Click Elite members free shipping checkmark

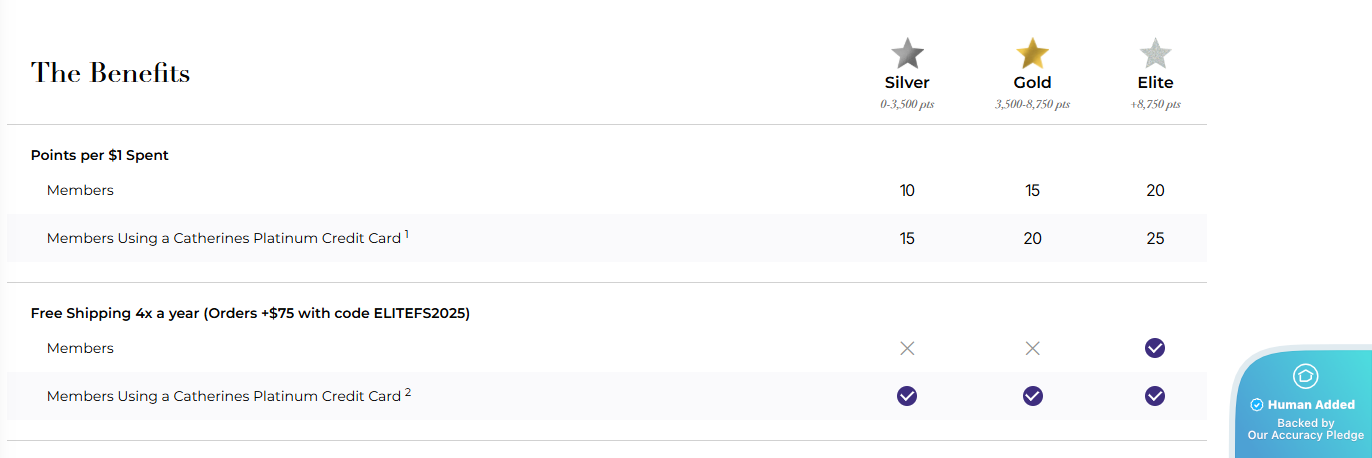[1155, 348]
